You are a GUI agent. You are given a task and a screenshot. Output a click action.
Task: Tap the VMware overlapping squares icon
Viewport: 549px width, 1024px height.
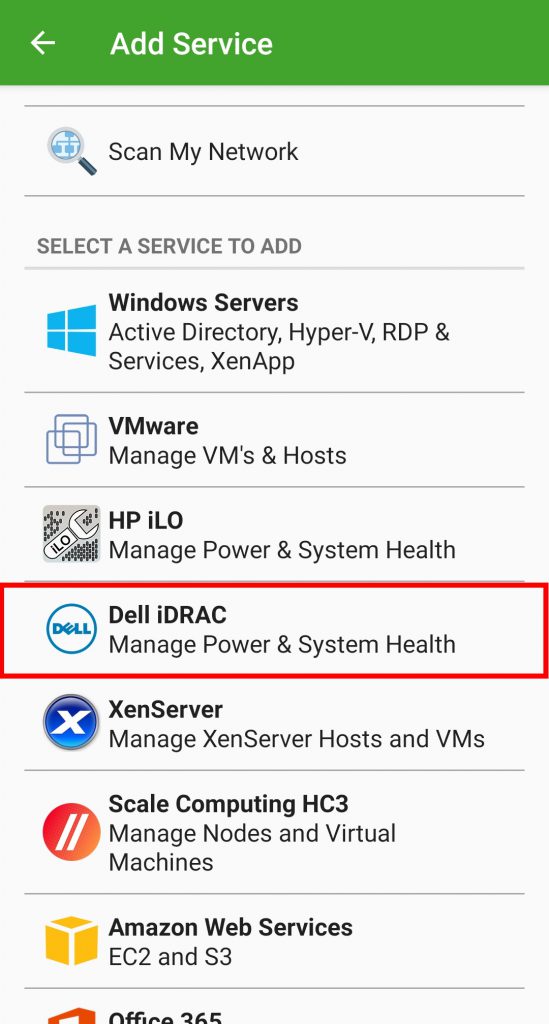(72, 440)
